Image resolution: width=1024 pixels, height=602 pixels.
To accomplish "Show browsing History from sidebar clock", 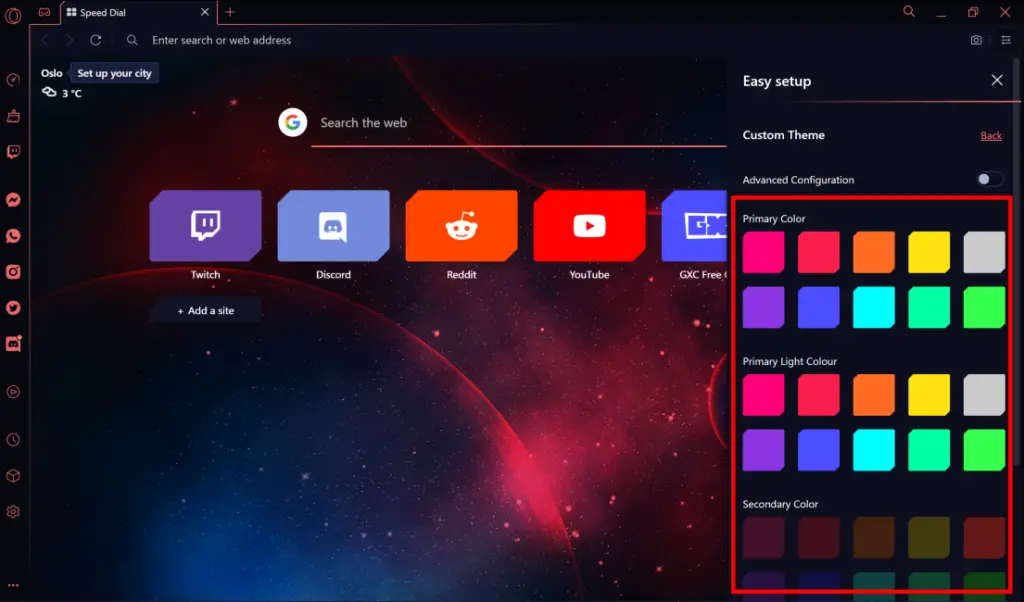I will point(13,439).
